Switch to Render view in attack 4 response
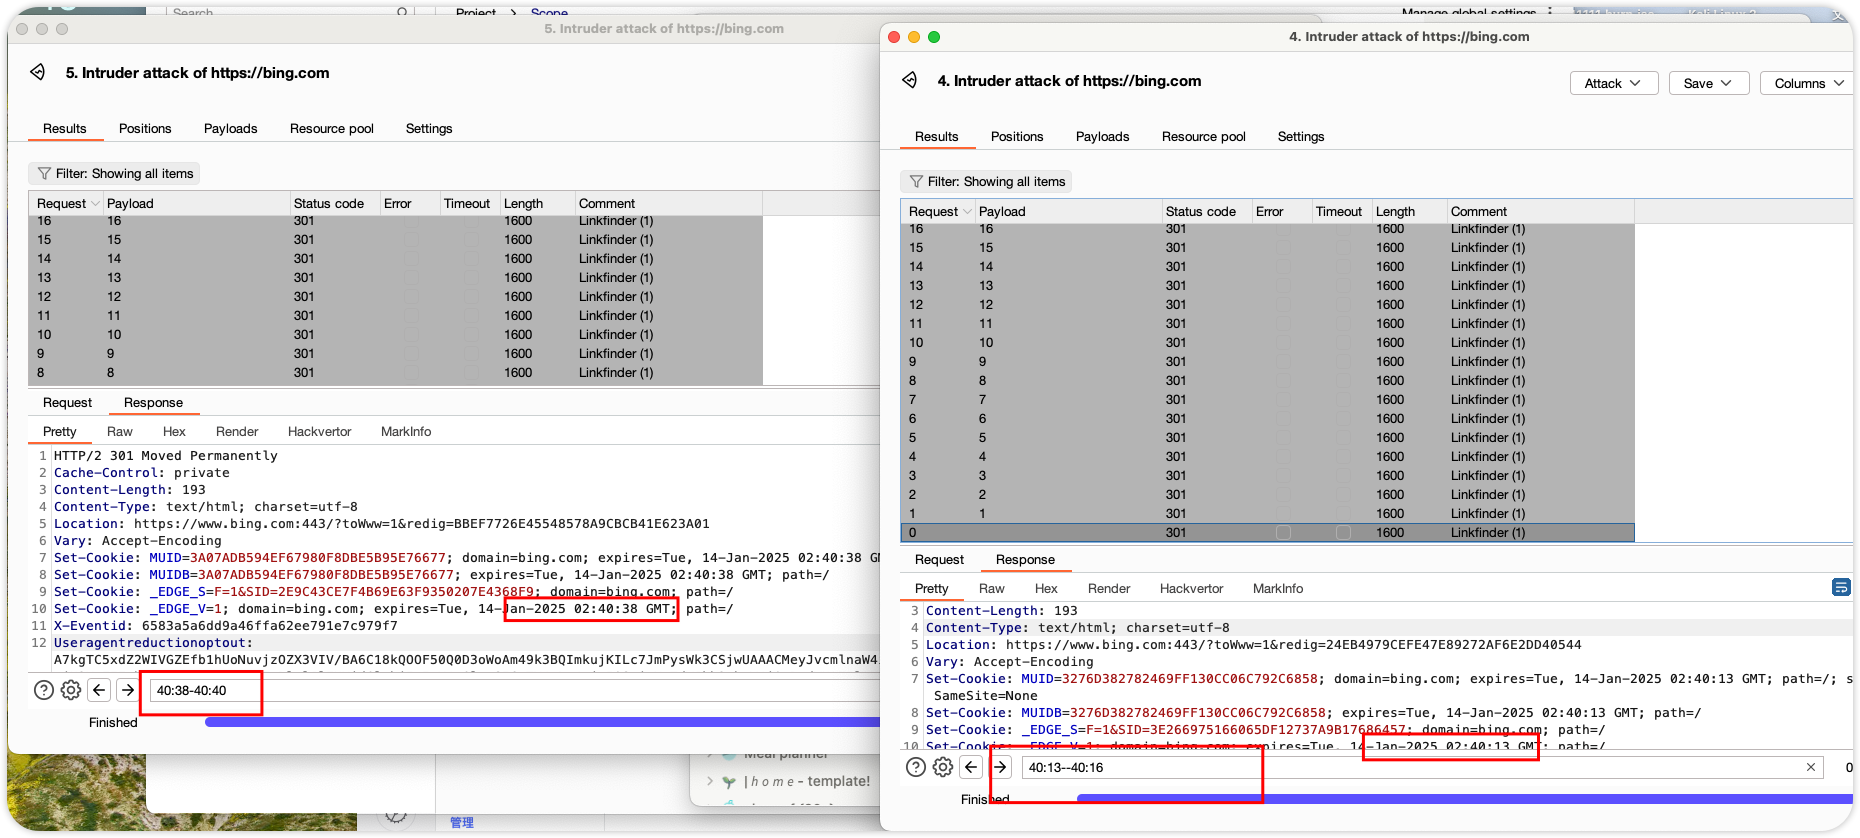The image size is (1860, 838). 1109,589
